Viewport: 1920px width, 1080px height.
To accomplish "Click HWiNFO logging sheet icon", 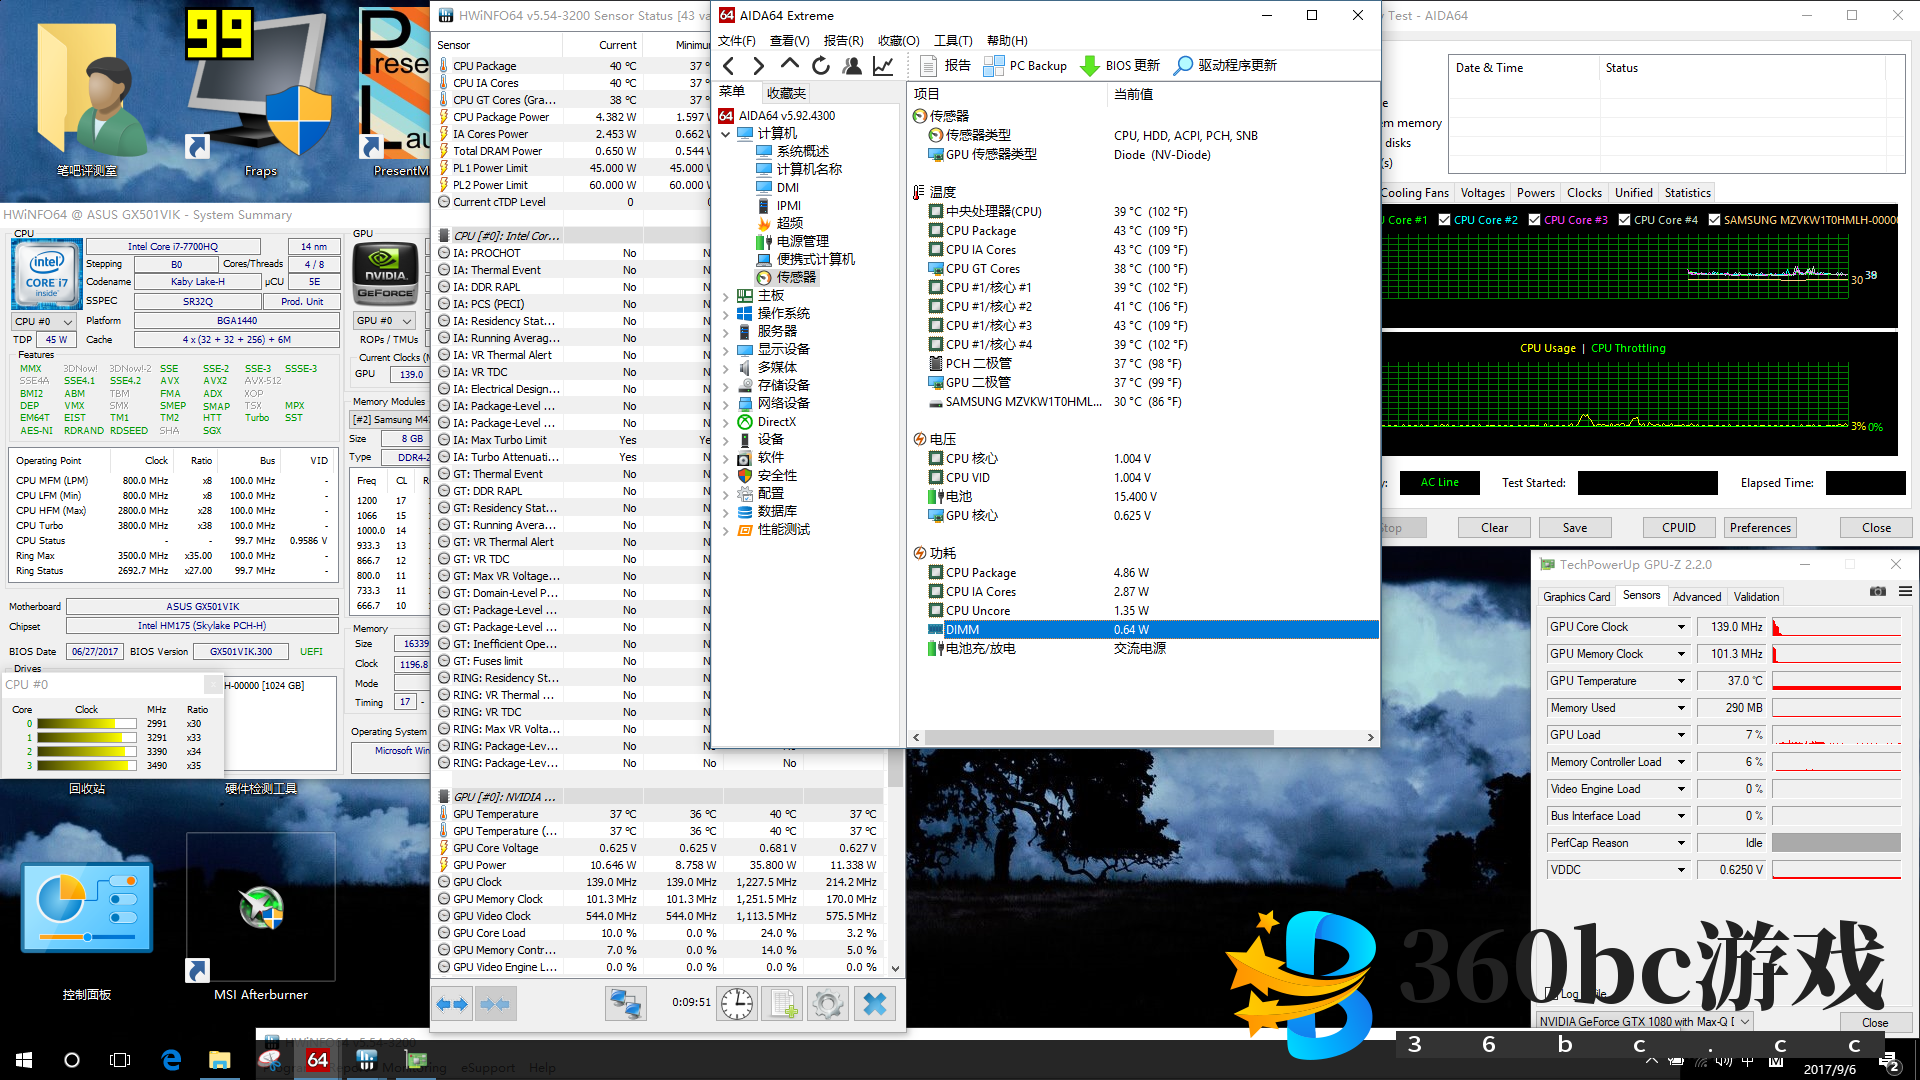I will point(782,1003).
